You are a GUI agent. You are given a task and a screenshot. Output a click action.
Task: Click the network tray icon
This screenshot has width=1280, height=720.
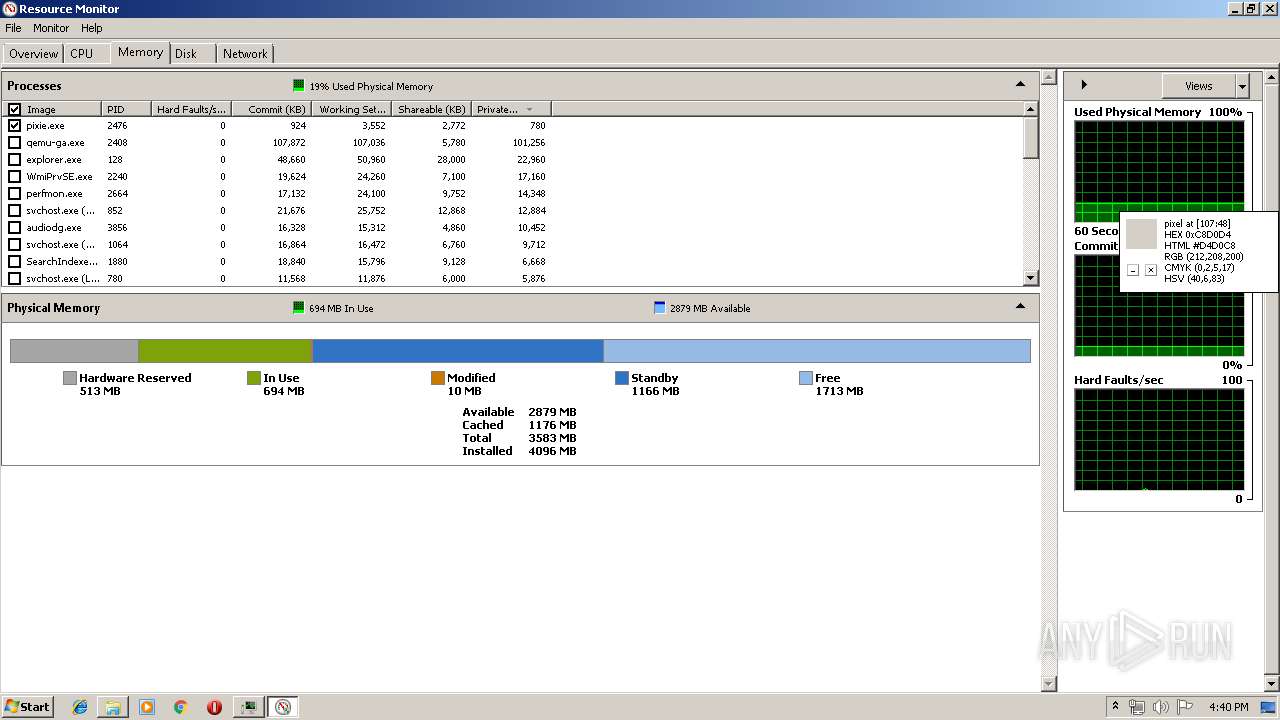click(x=1137, y=707)
